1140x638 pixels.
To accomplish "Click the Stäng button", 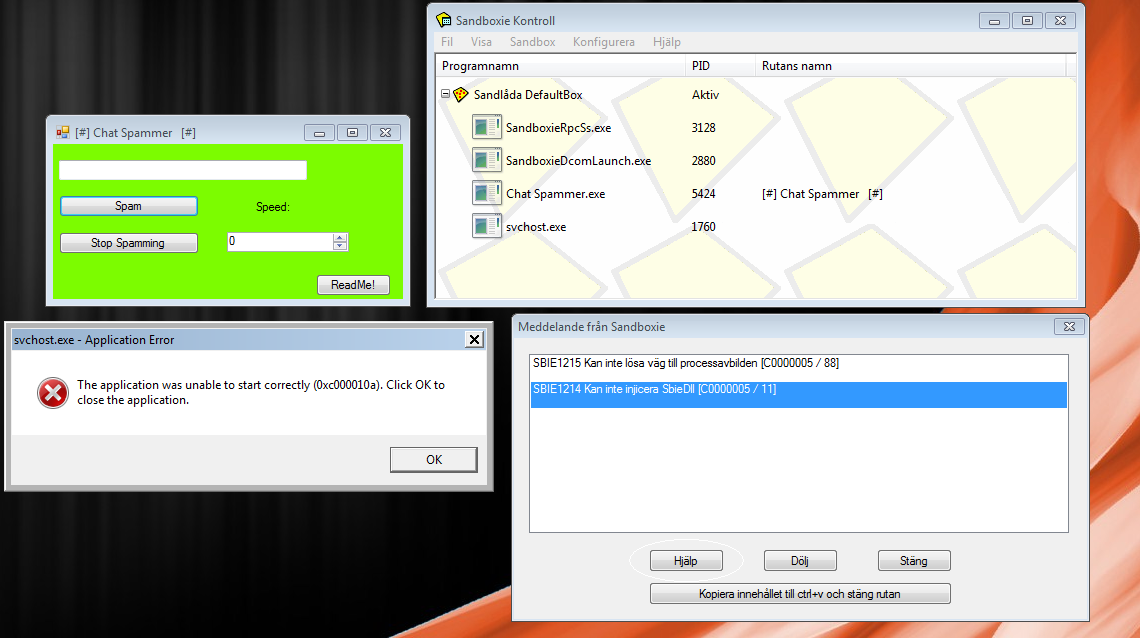I will (x=914, y=561).
